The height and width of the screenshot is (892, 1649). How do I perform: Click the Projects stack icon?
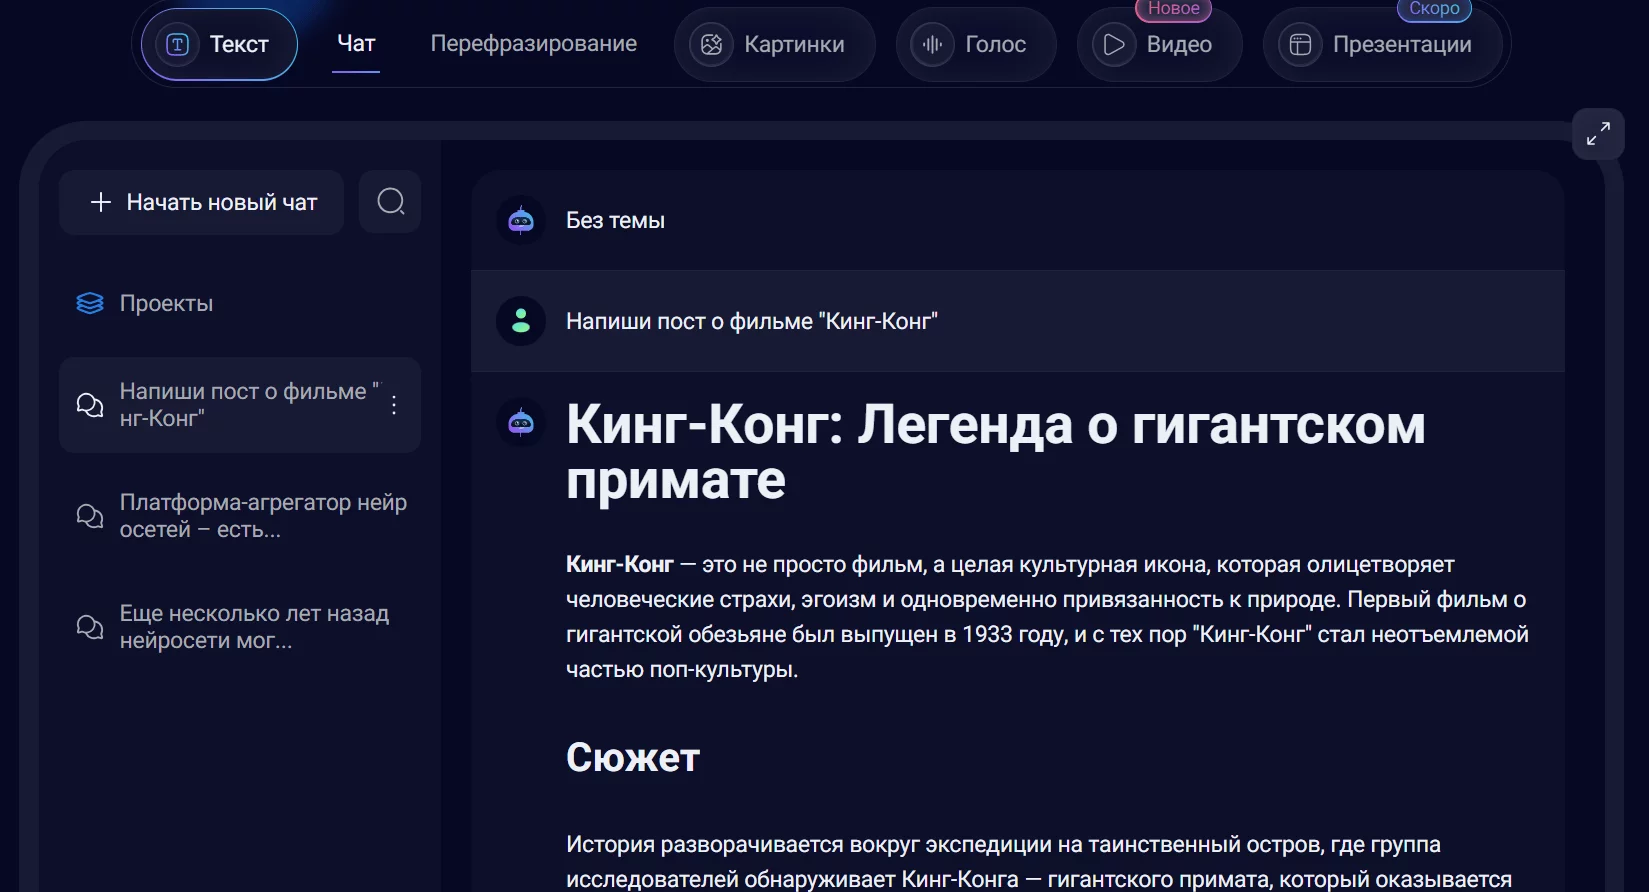pos(90,303)
